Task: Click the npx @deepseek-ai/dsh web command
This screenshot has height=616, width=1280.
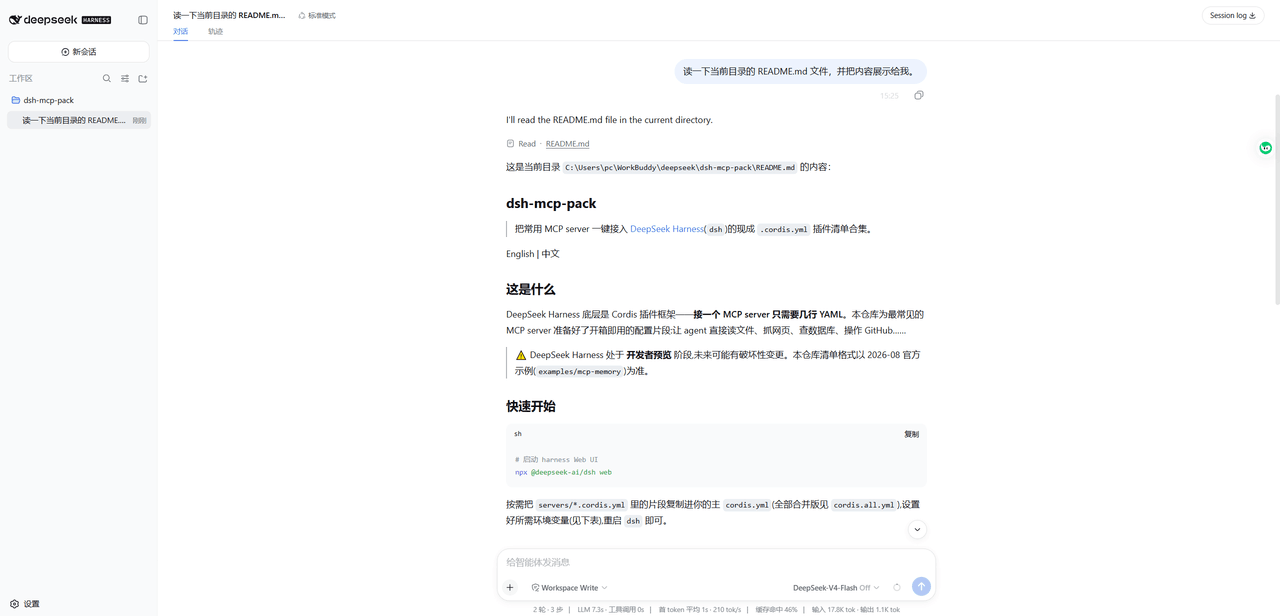Action: [563, 472]
